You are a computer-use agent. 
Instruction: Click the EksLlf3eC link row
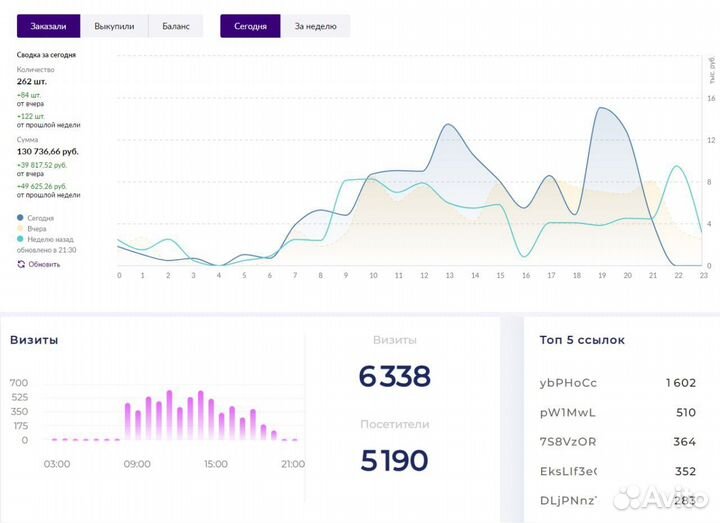(x=569, y=471)
